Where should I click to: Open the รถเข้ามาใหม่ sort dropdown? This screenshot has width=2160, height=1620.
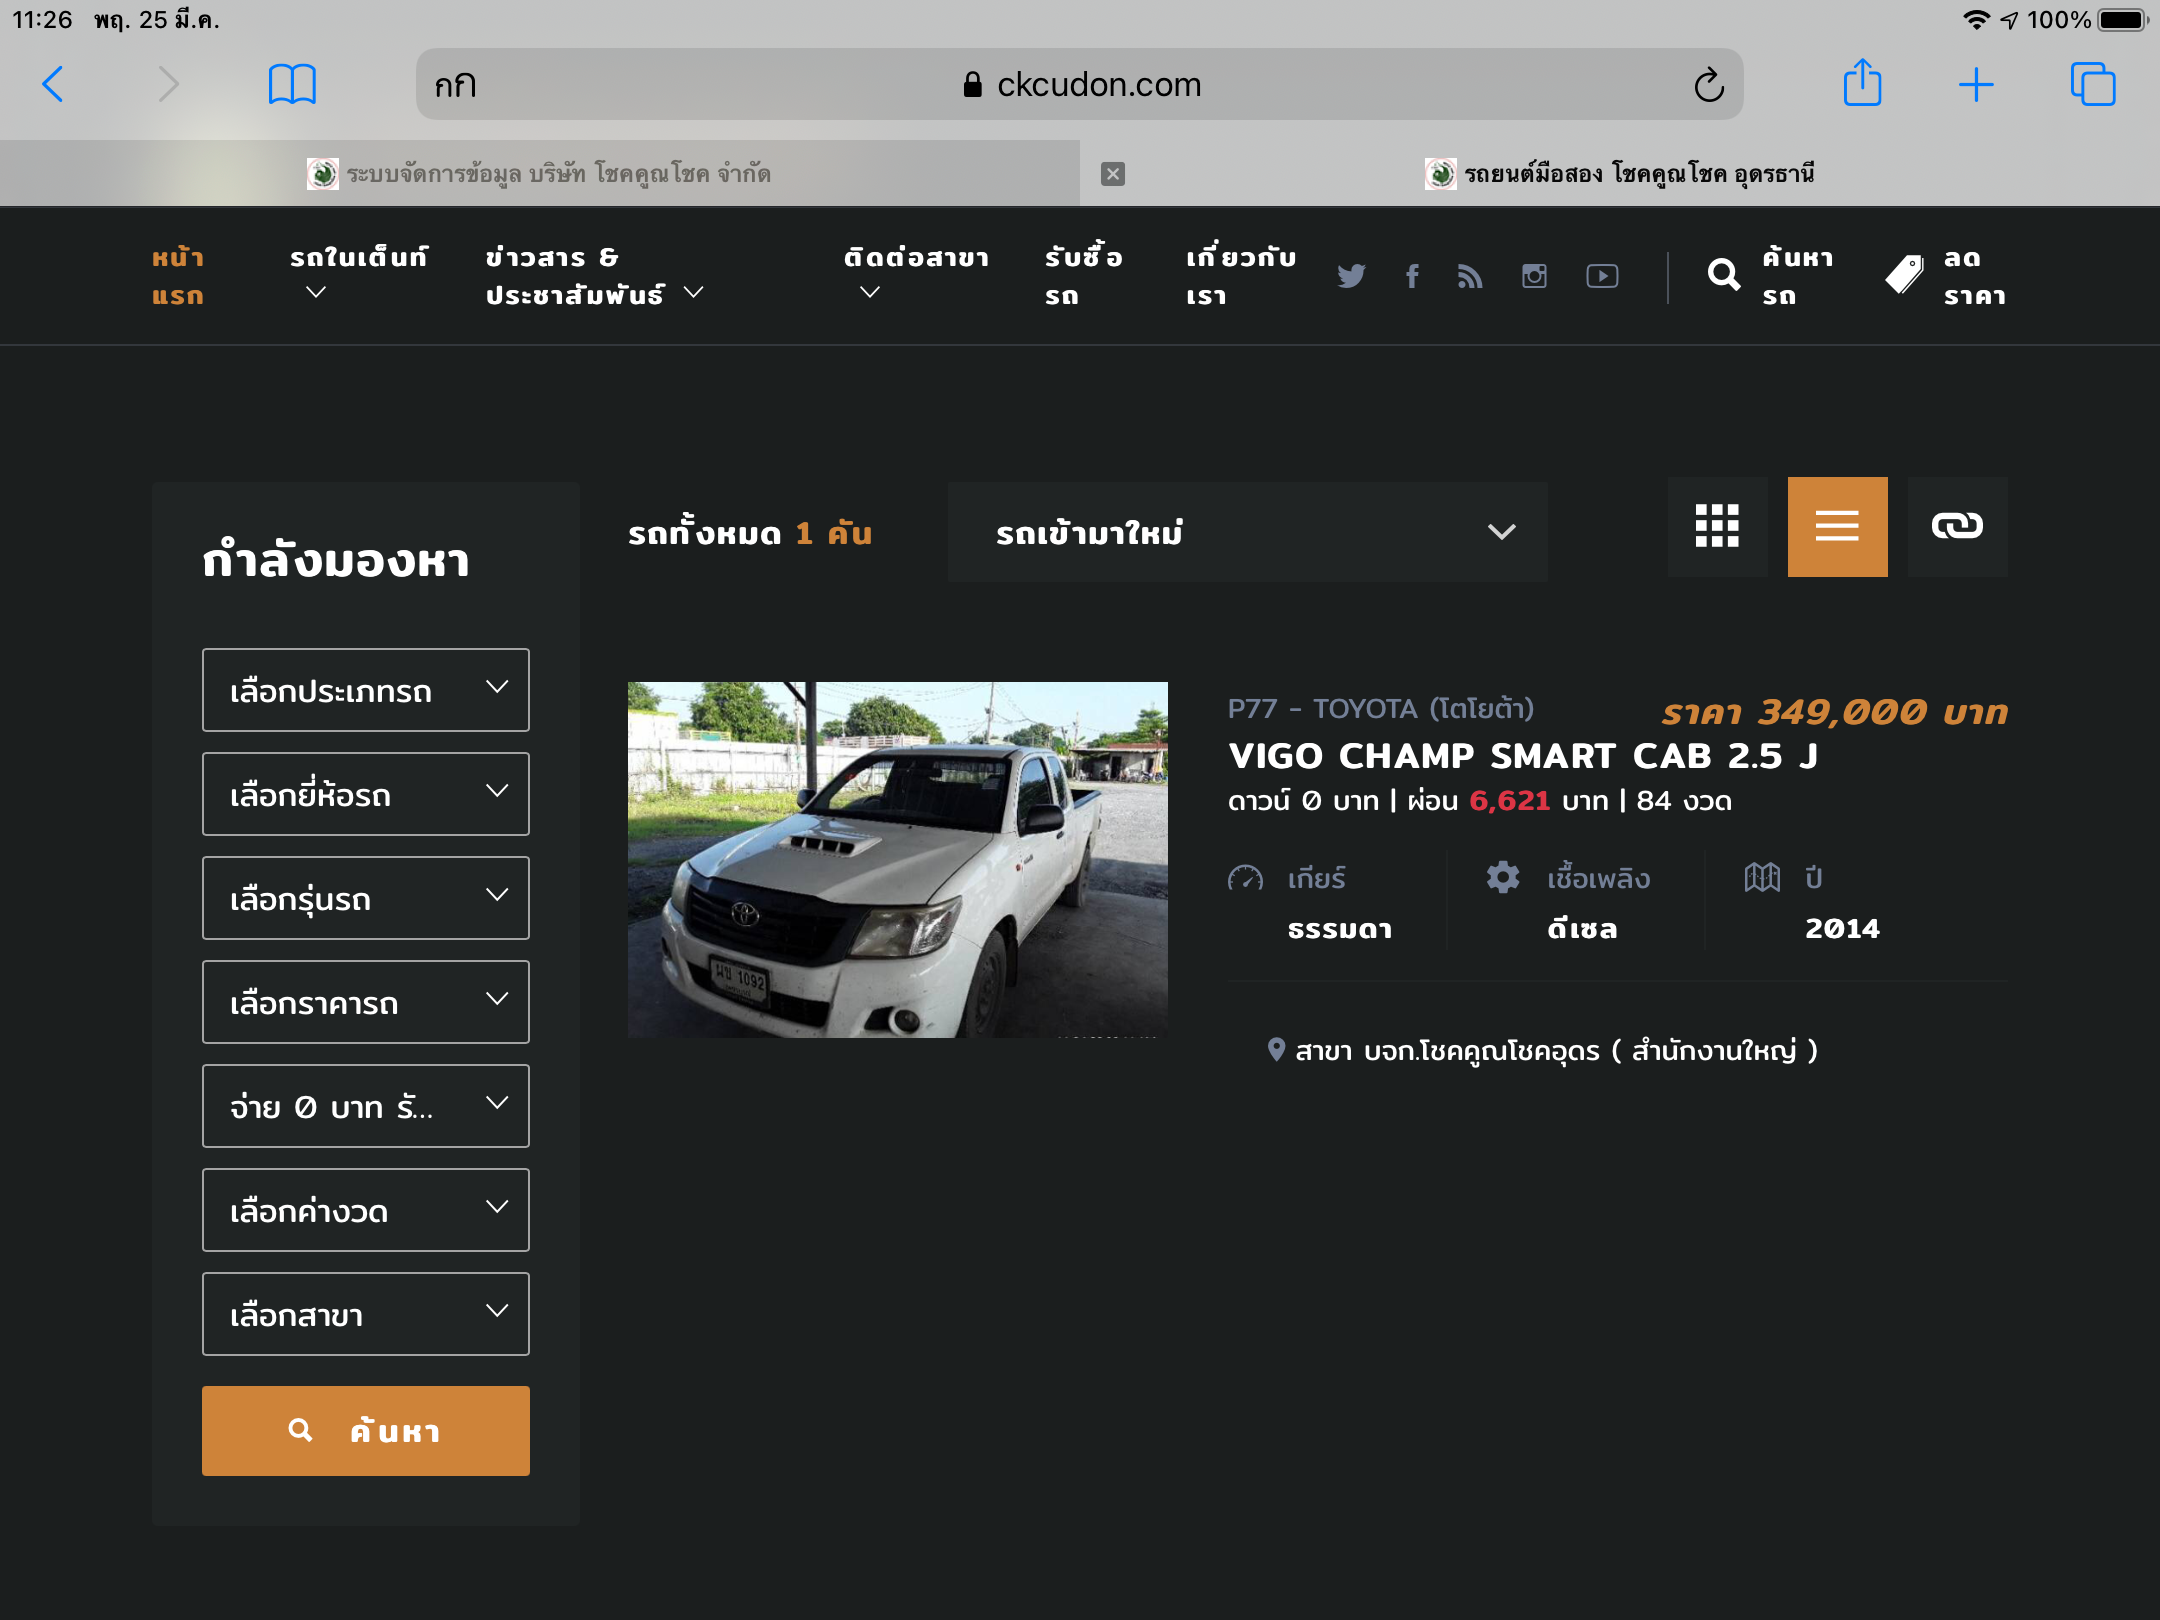[1247, 532]
